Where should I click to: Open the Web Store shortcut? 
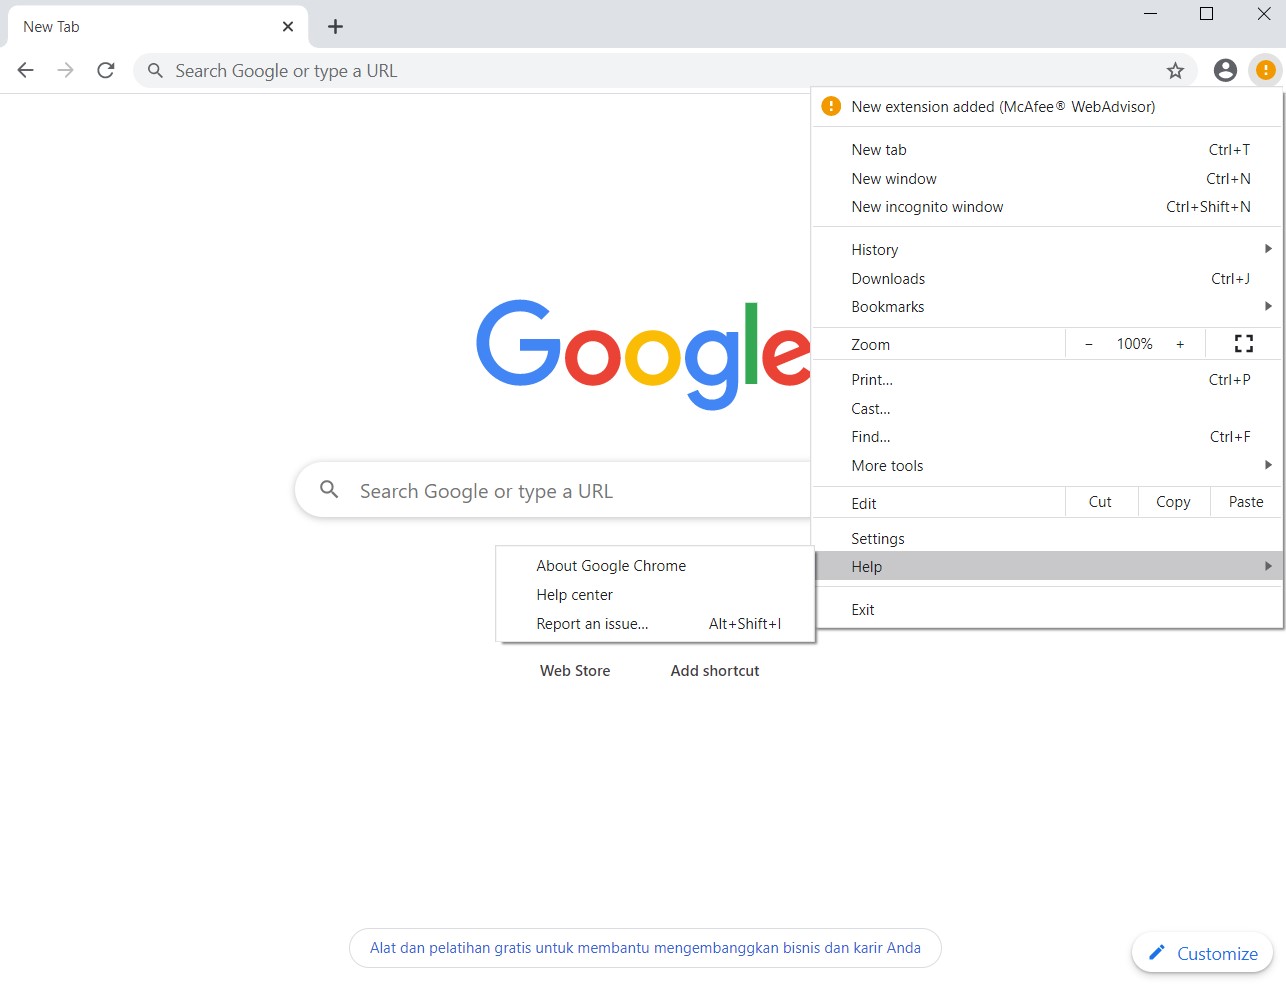tap(575, 671)
